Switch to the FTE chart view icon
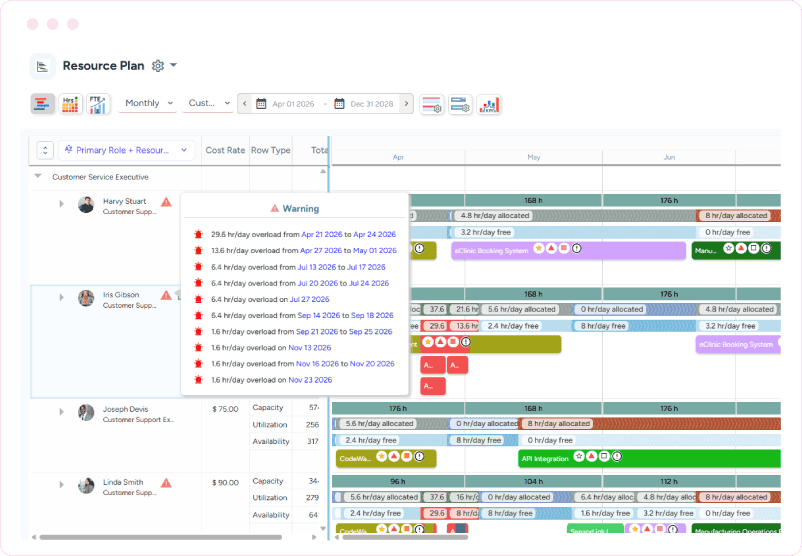This screenshot has height=556, width=802. pos(98,104)
